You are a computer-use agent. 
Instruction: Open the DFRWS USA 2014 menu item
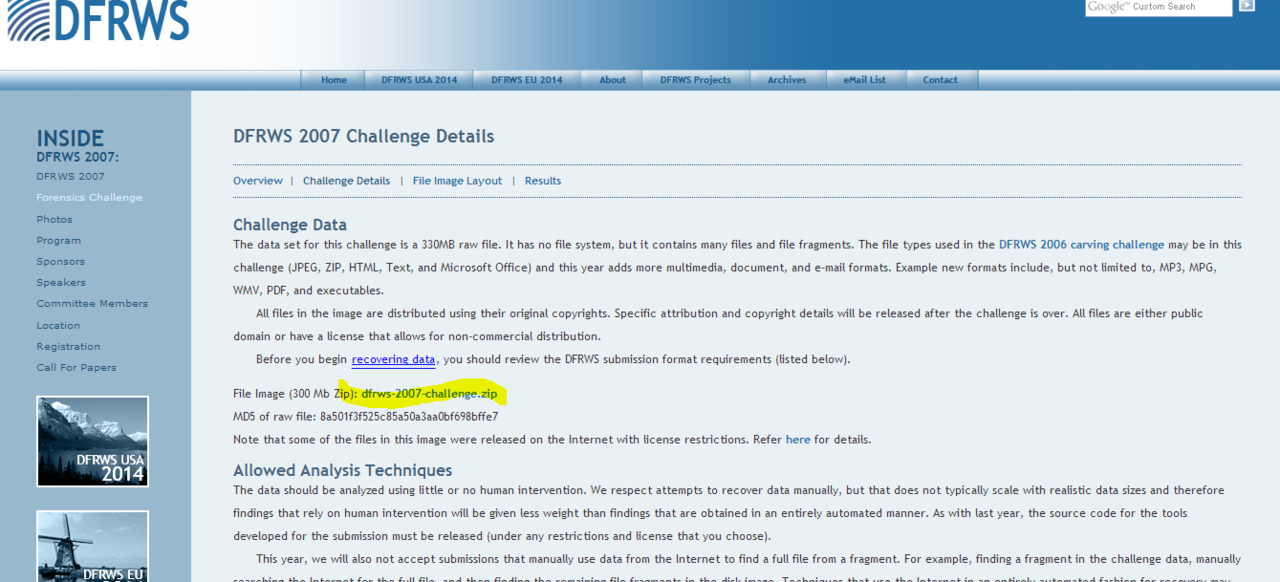click(419, 80)
